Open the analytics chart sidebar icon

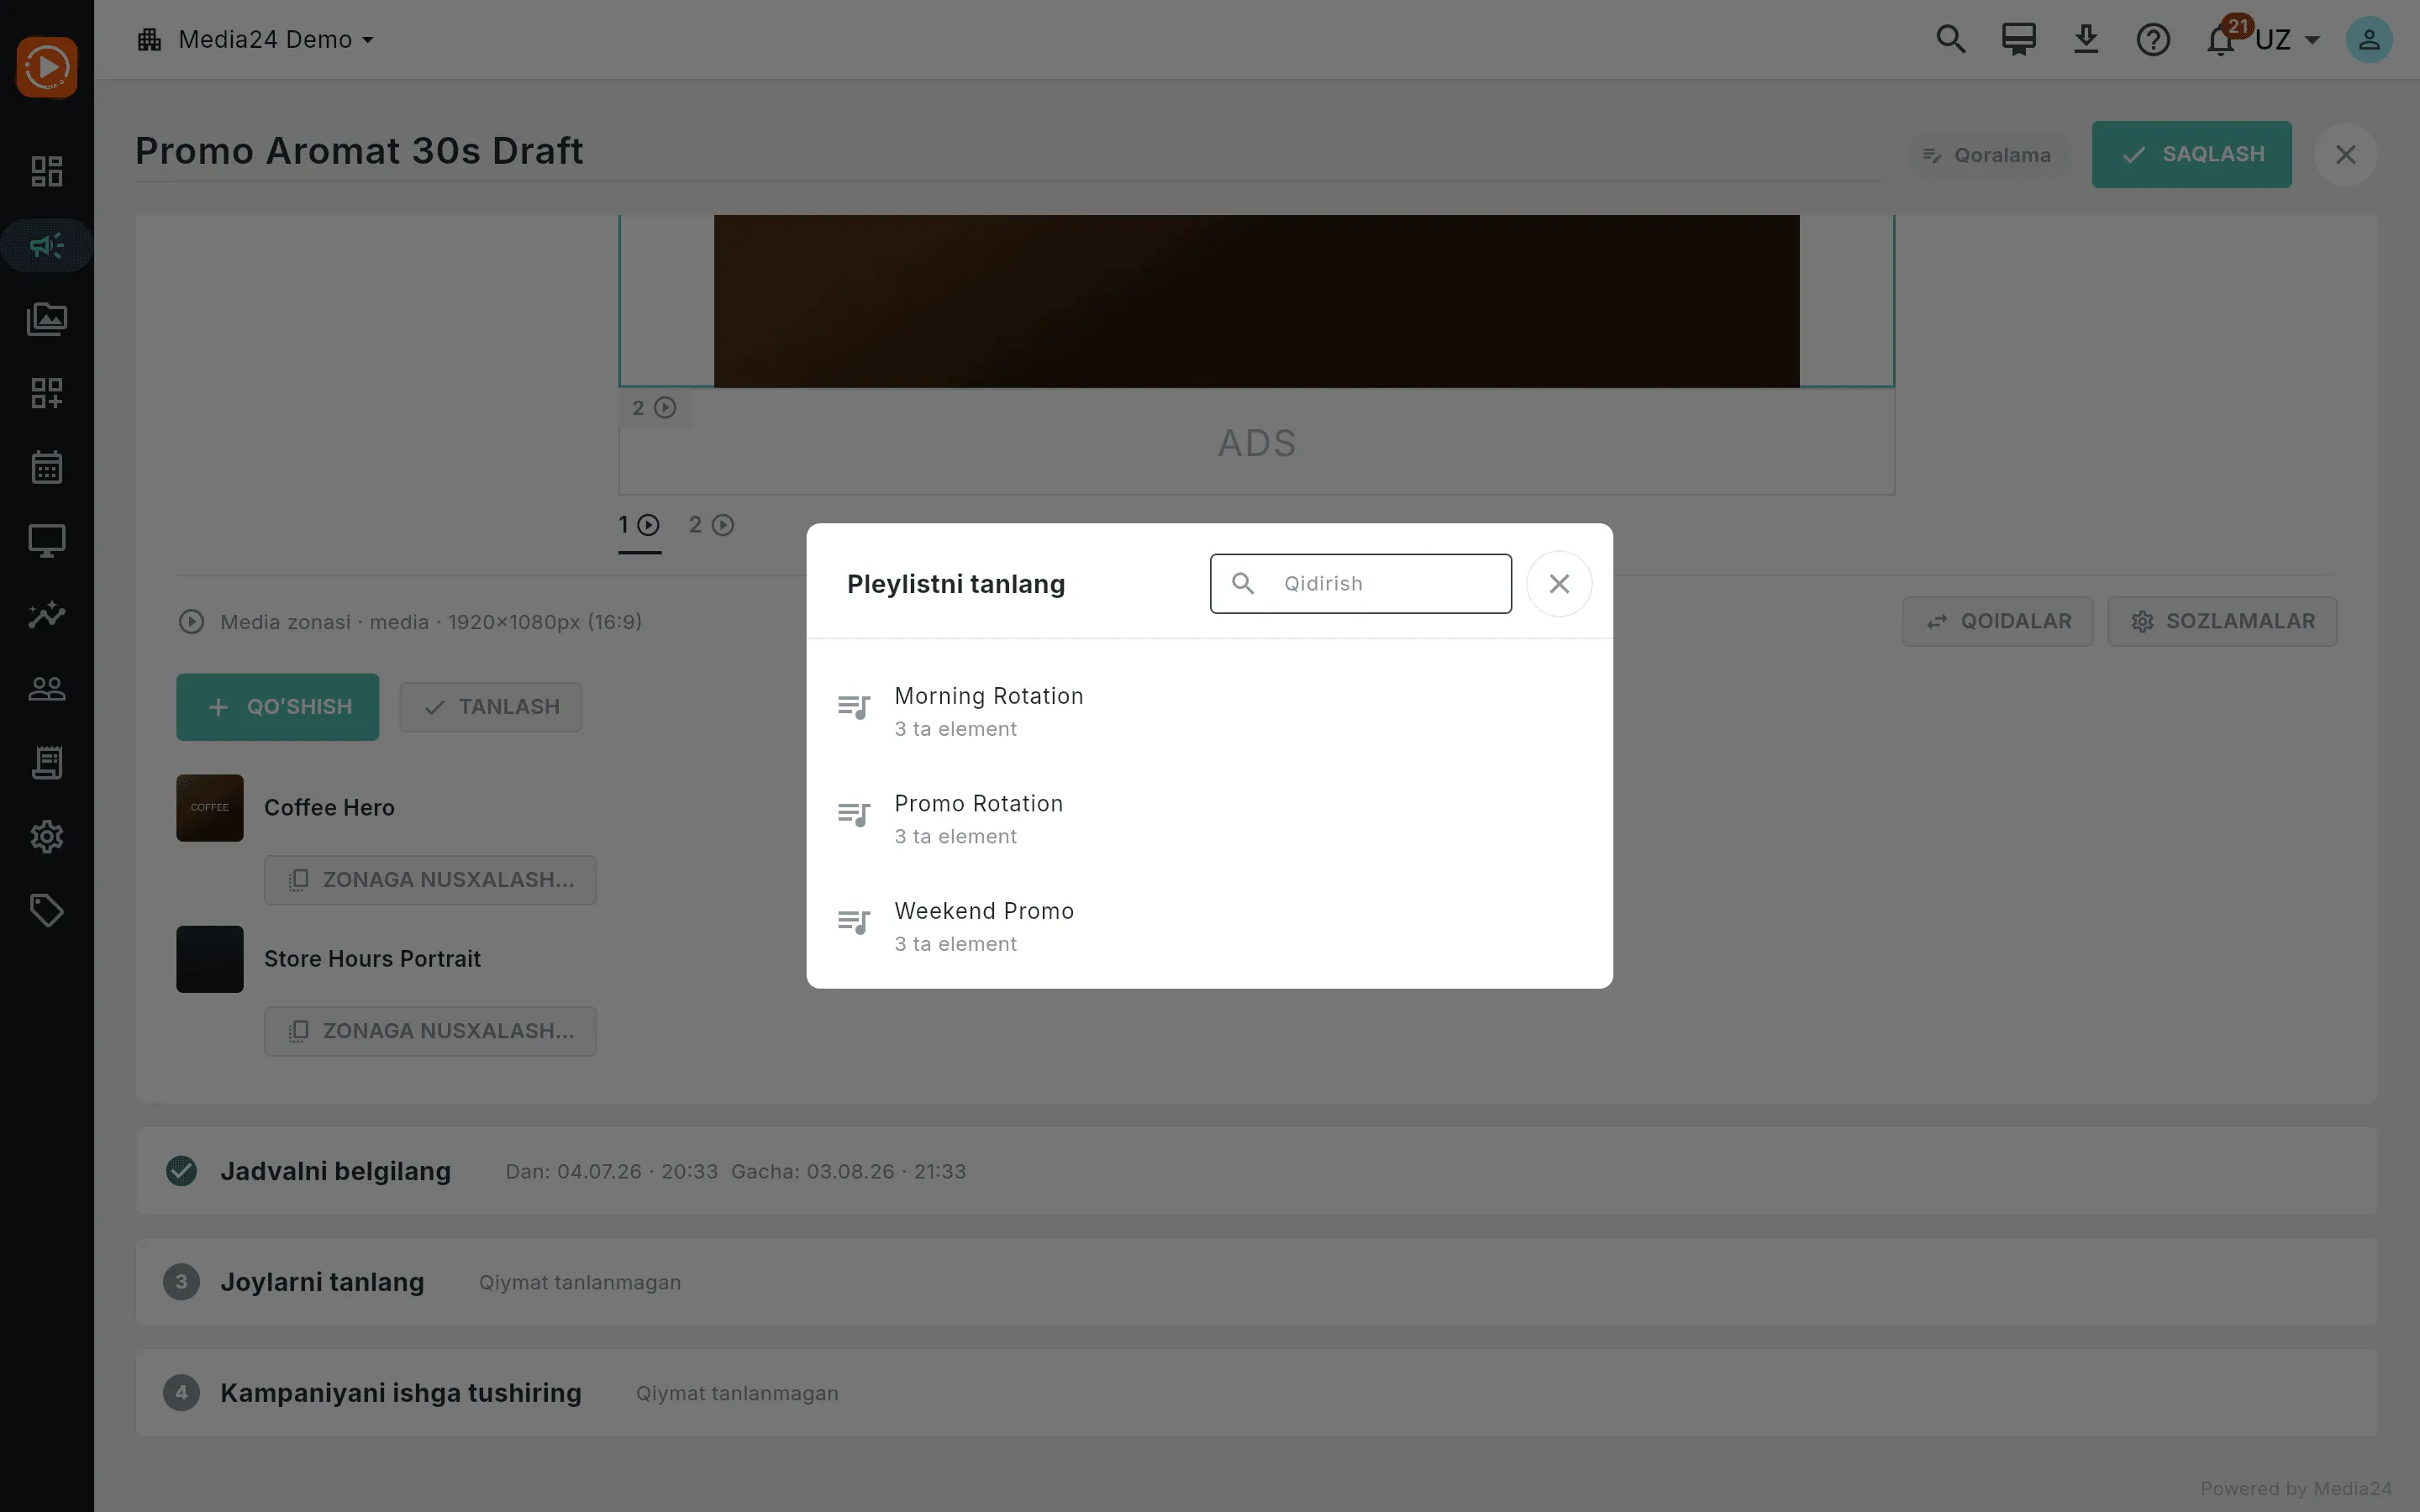(47, 614)
